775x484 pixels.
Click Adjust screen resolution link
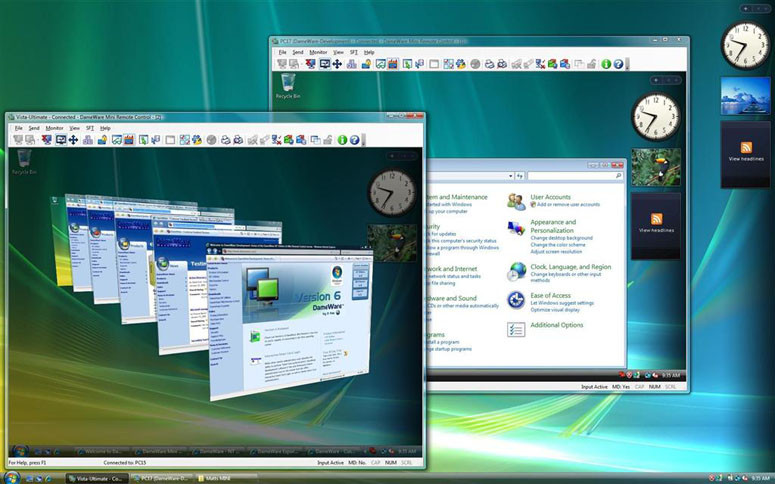pos(556,252)
